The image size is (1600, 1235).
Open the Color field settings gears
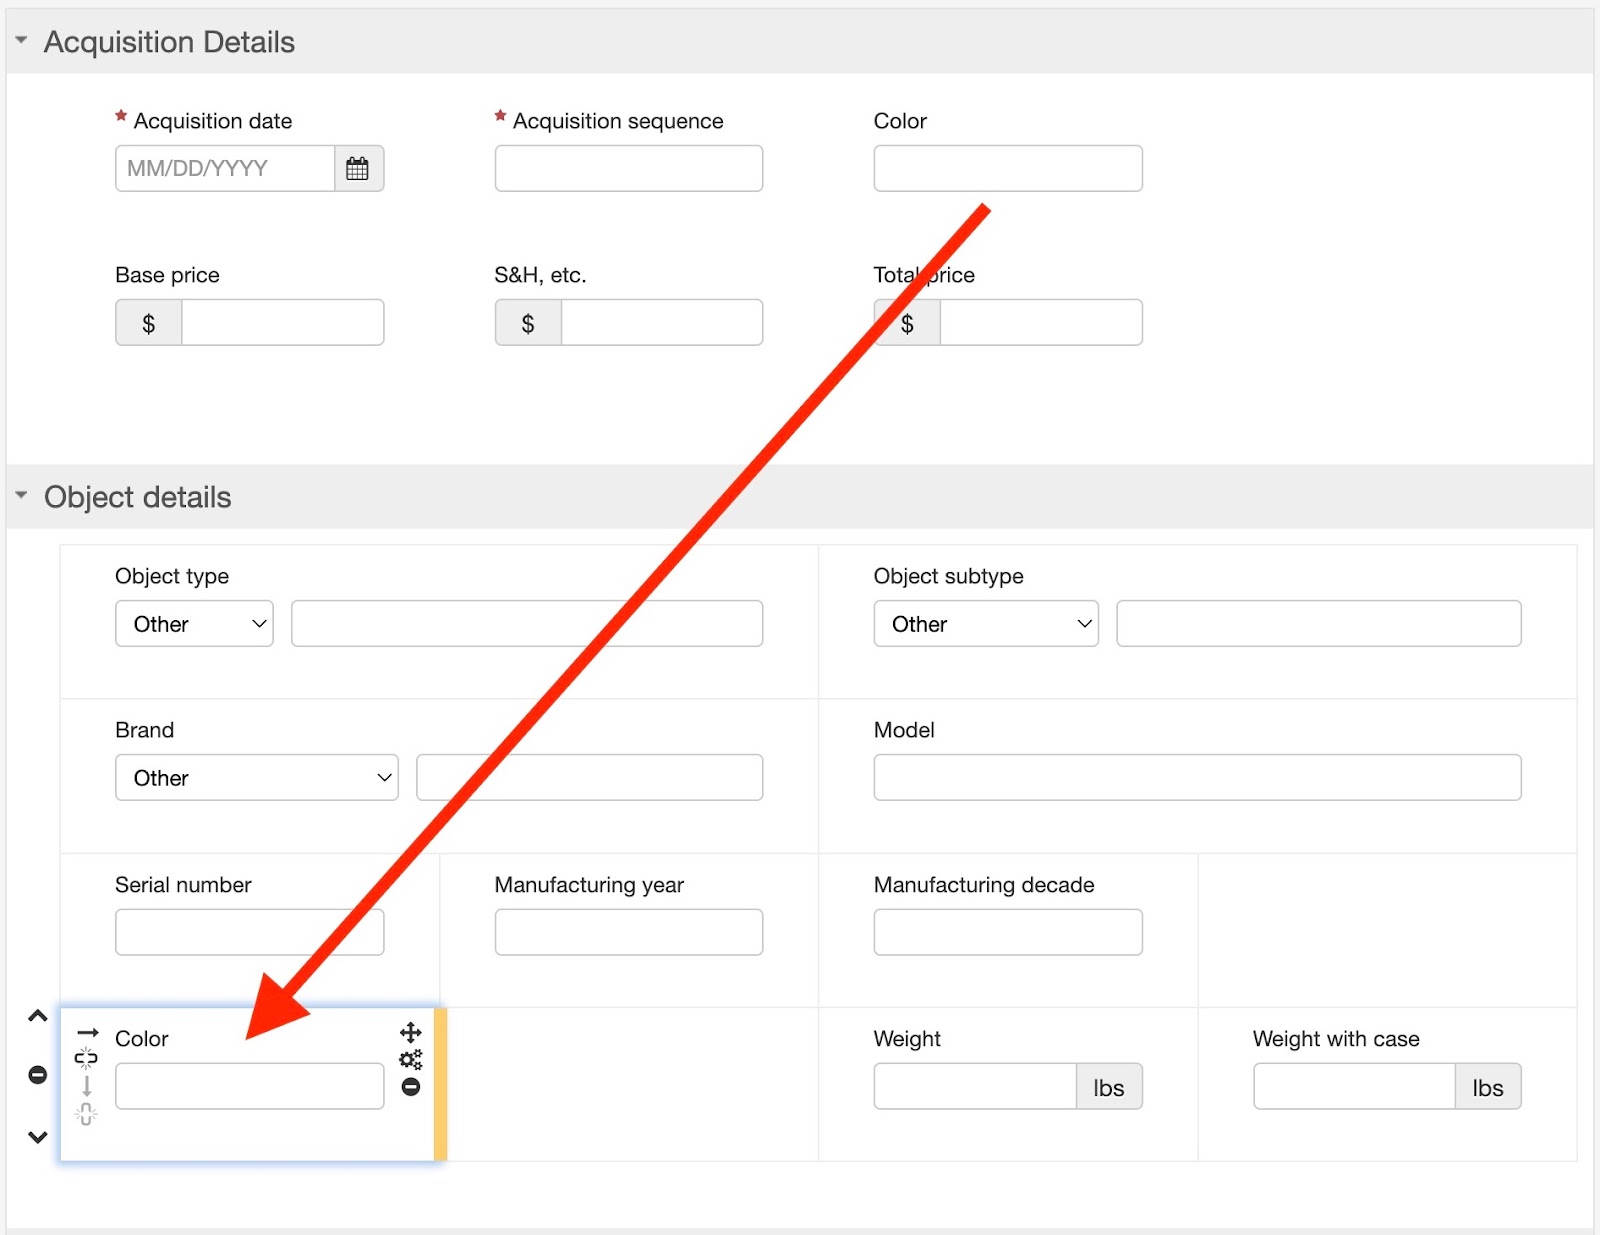click(x=410, y=1059)
